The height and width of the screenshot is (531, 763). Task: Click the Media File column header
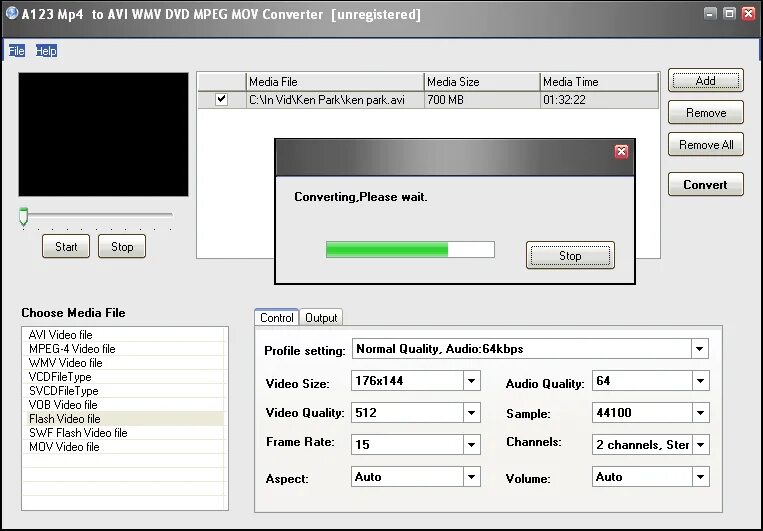coord(335,82)
